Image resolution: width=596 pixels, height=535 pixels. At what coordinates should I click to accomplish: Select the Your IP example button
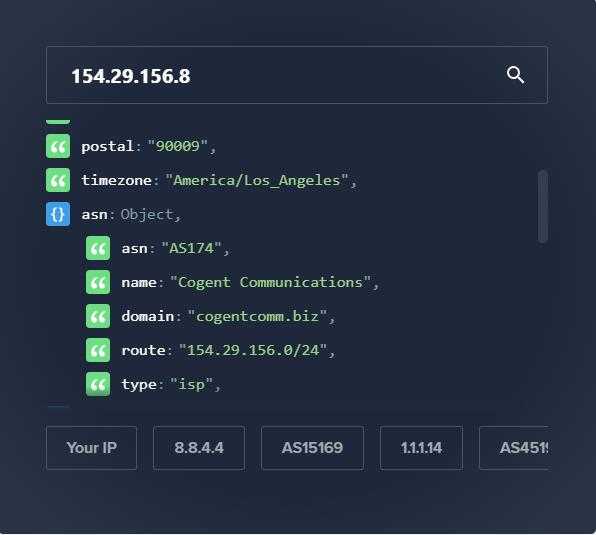pyautogui.click(x=91, y=448)
